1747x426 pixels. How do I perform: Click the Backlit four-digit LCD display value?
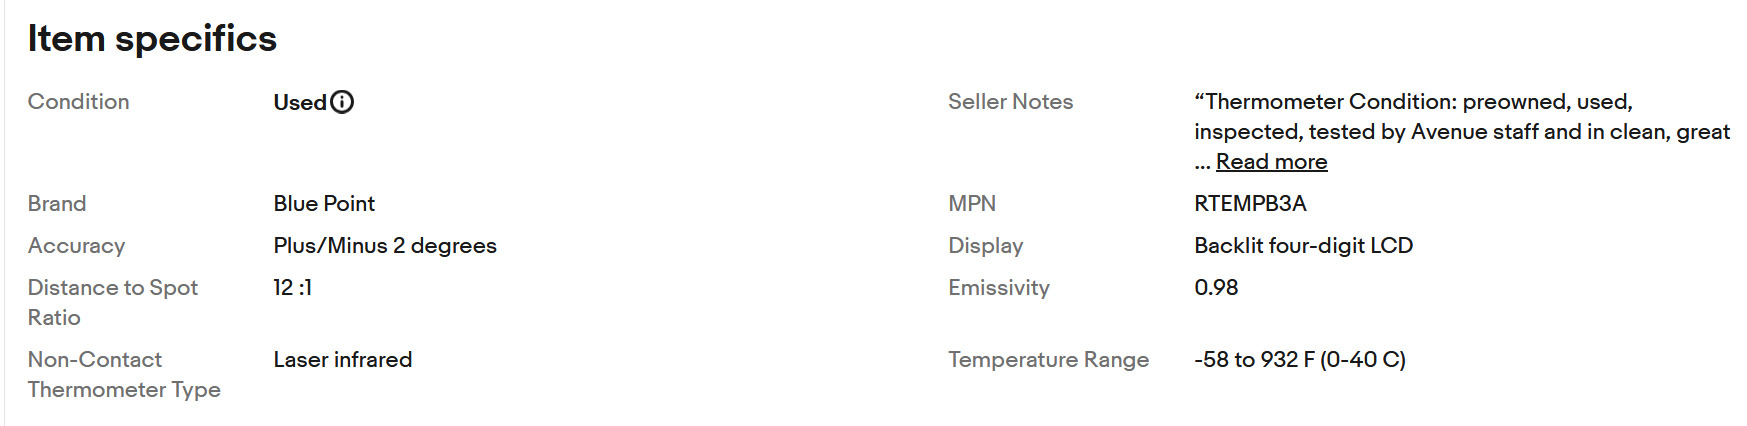(x=1303, y=246)
